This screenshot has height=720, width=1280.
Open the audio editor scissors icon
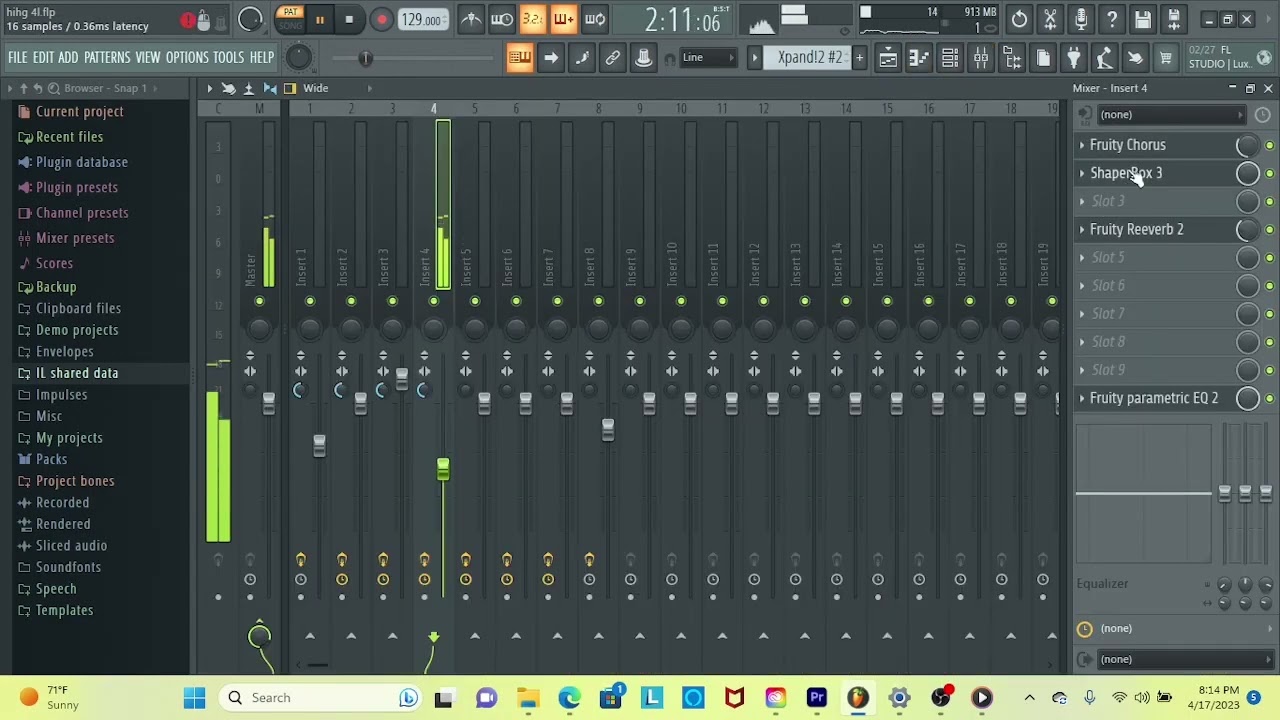[x=1050, y=19]
